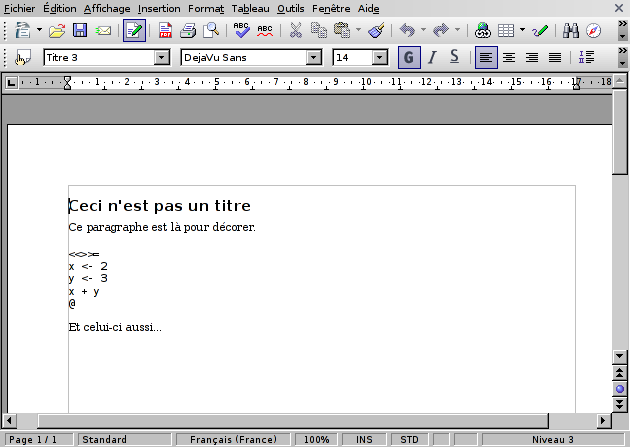Cut selection with the scissors icon
Image resolution: width=630 pixels, height=447 pixels.
(x=296, y=30)
